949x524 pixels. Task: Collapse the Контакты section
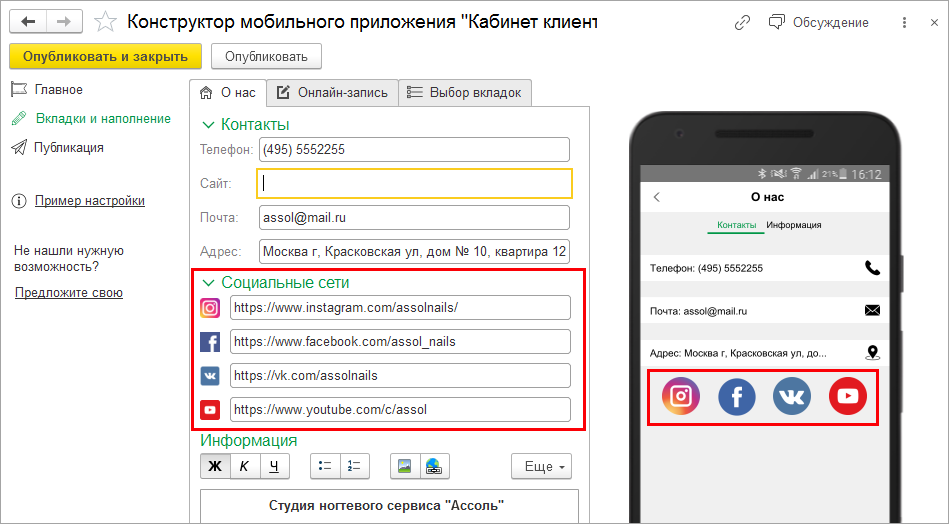pos(208,125)
